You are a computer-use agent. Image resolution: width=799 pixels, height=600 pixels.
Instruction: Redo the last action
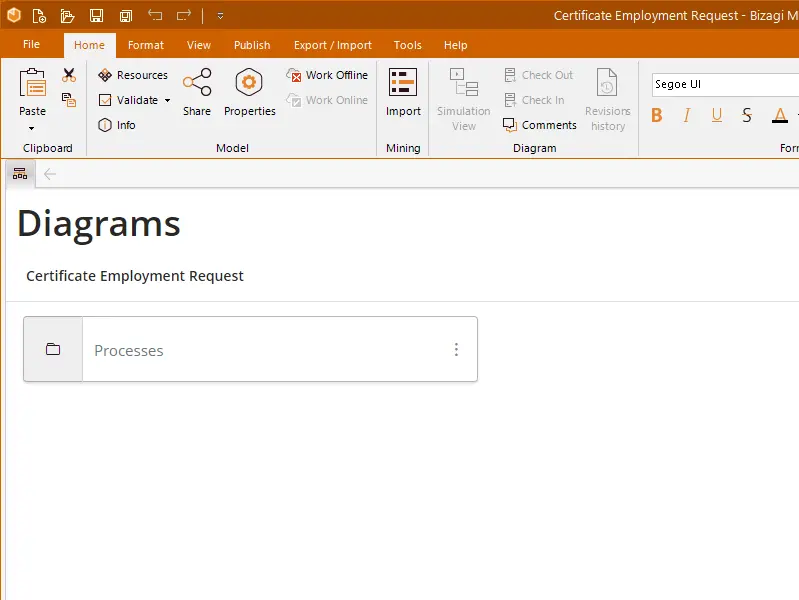(184, 15)
